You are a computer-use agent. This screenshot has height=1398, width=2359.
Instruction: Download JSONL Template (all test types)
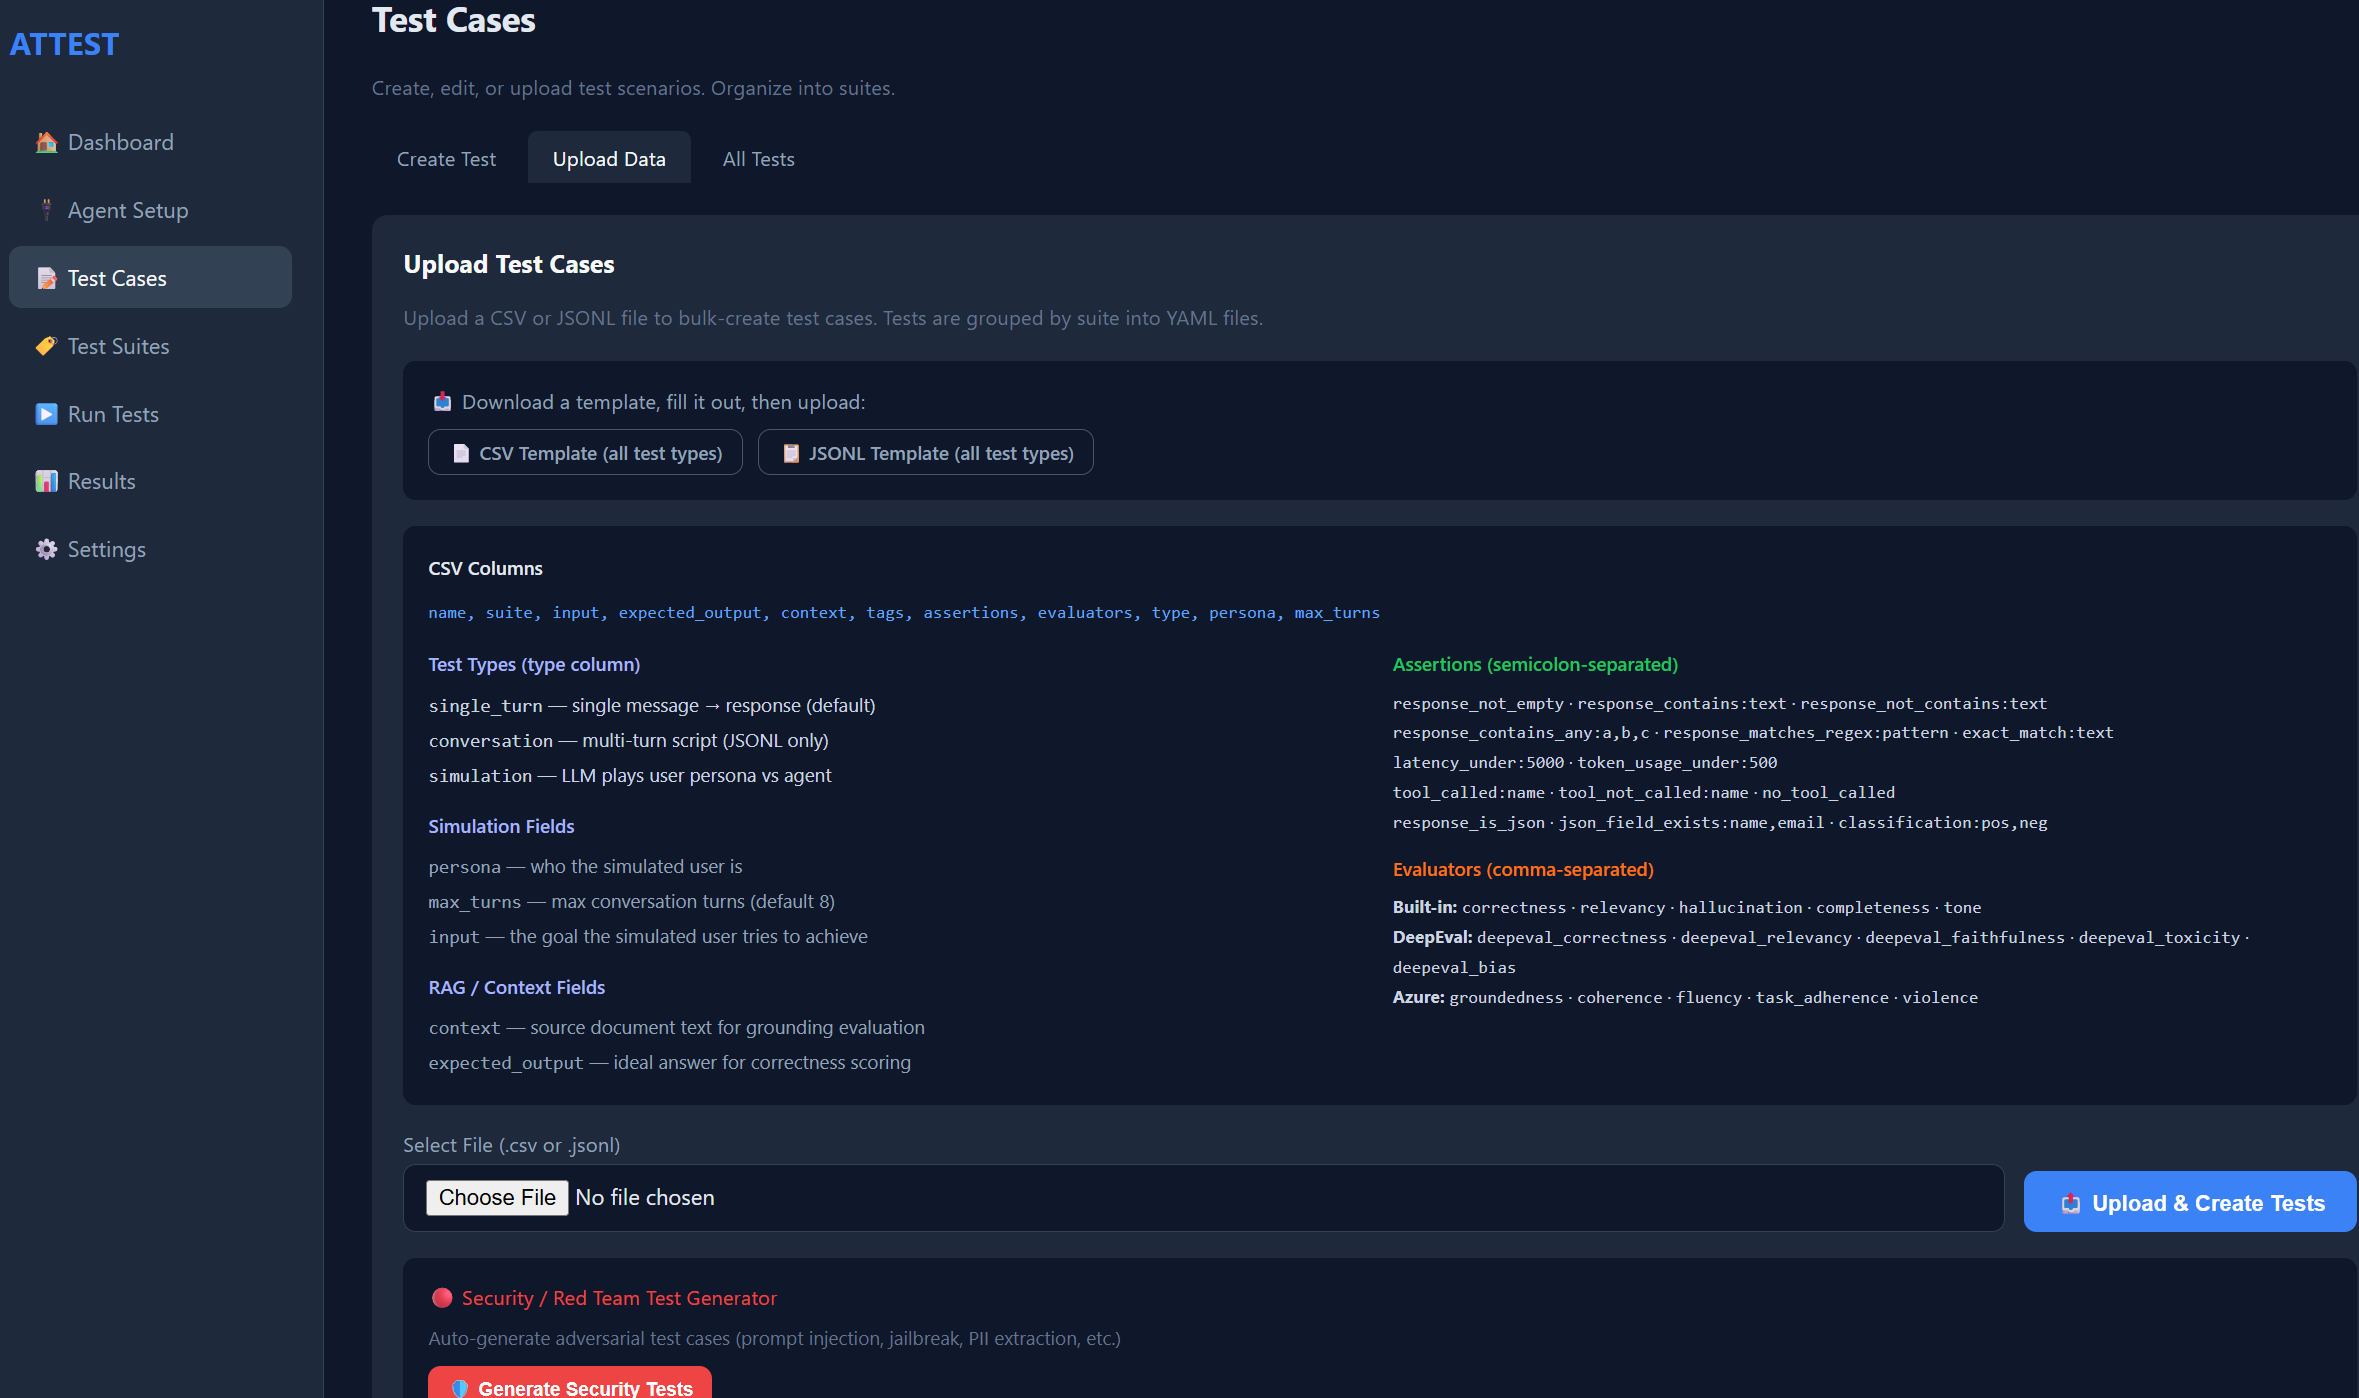tap(925, 453)
